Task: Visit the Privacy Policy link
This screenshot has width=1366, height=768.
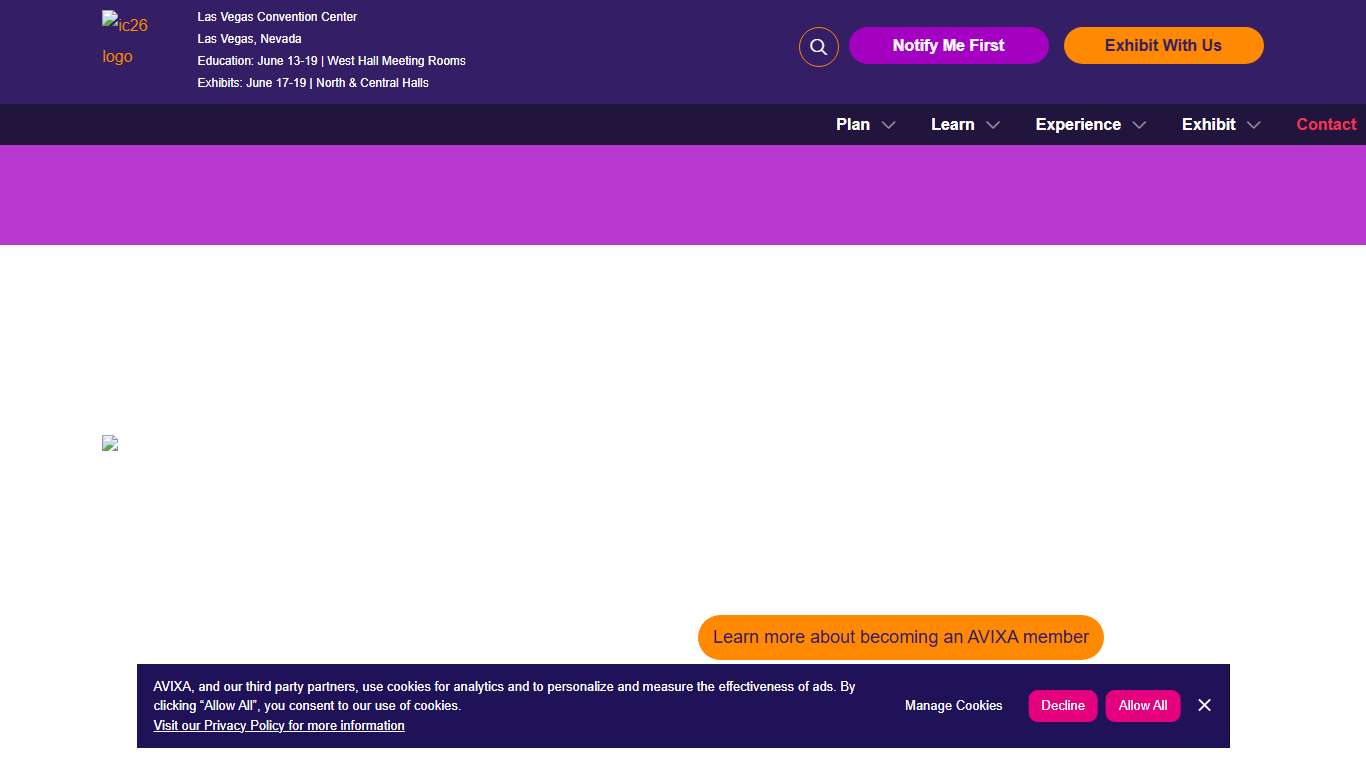Action: pyautogui.click(x=279, y=726)
